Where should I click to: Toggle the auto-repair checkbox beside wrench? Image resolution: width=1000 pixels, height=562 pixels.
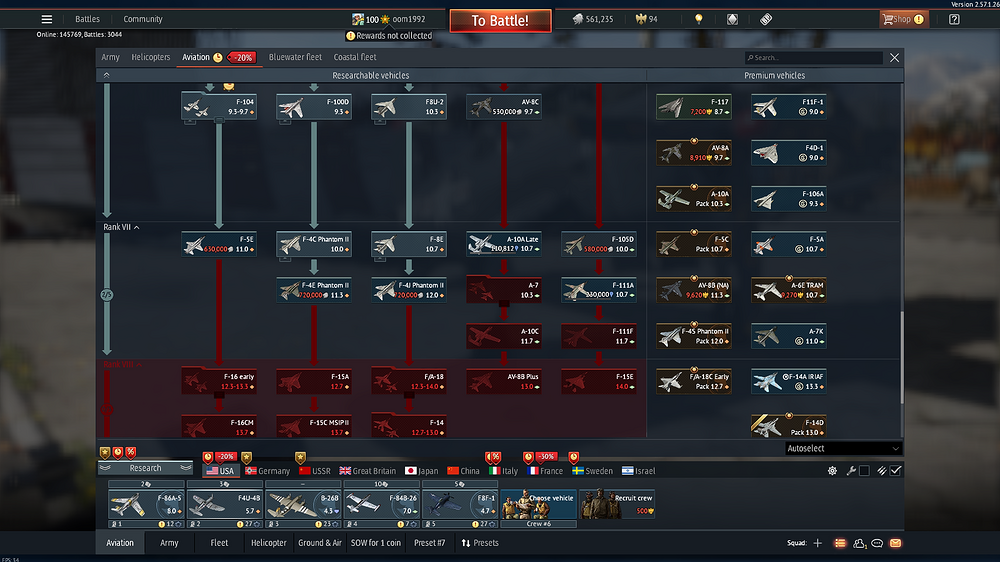coord(864,471)
